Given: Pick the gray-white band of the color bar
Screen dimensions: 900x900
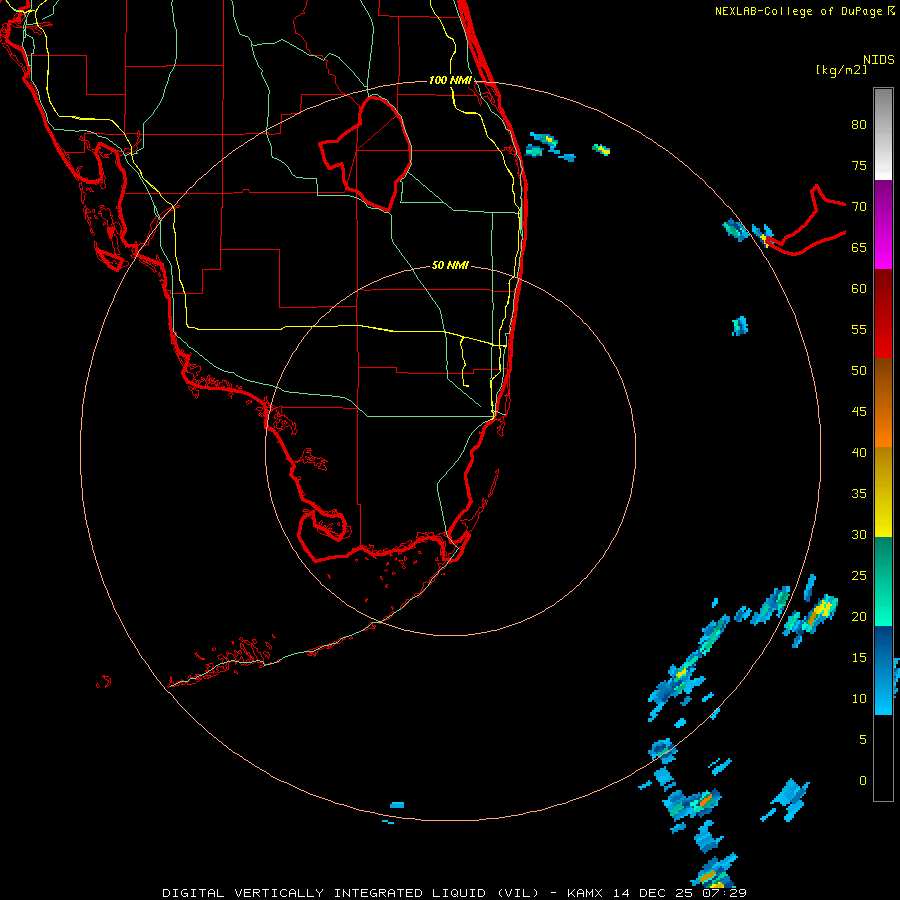Looking at the screenshot, I should [883, 134].
